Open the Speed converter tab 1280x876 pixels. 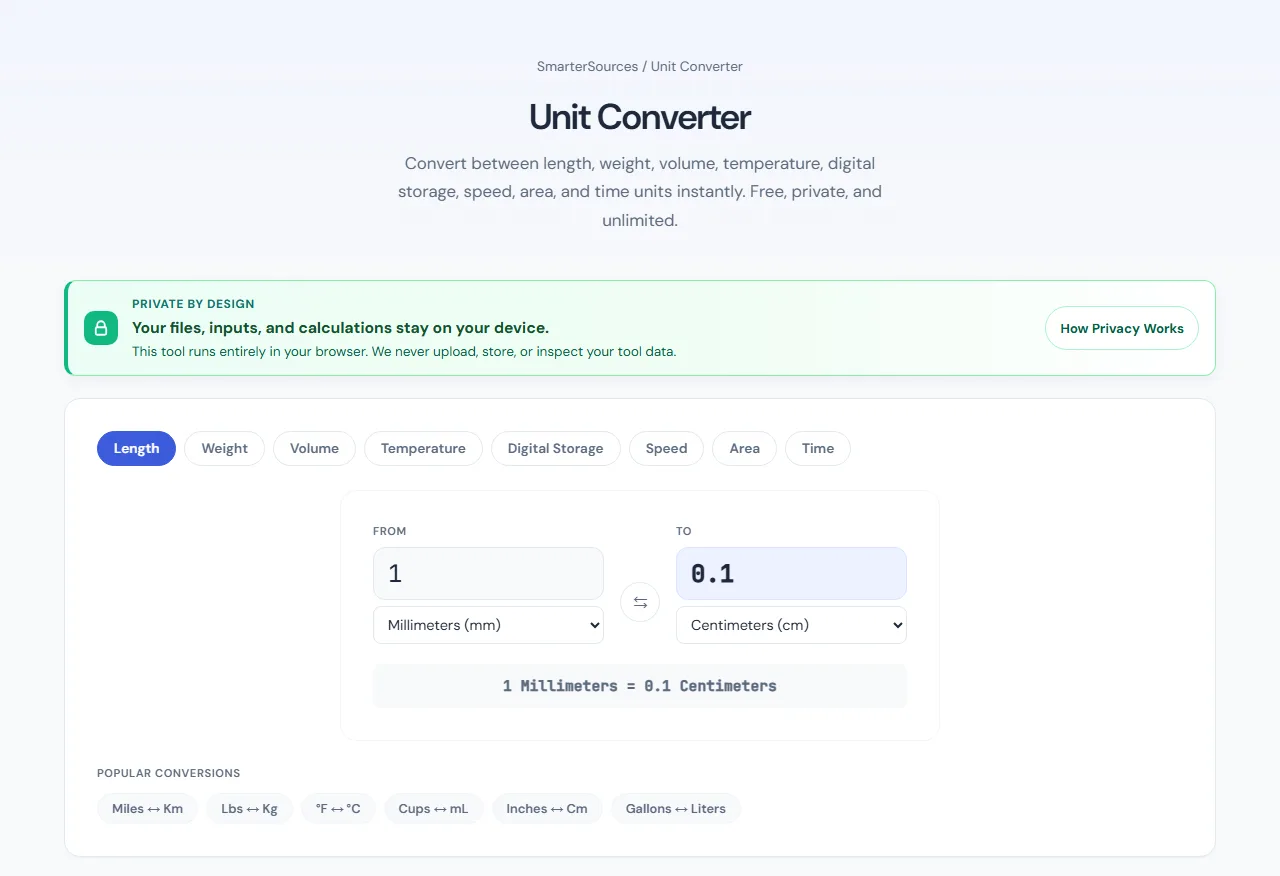point(666,448)
